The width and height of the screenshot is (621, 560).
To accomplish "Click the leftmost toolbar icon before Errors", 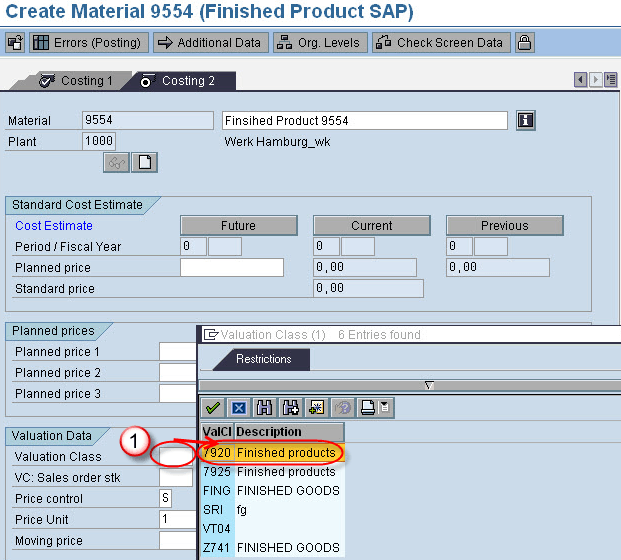I will click(x=15, y=43).
